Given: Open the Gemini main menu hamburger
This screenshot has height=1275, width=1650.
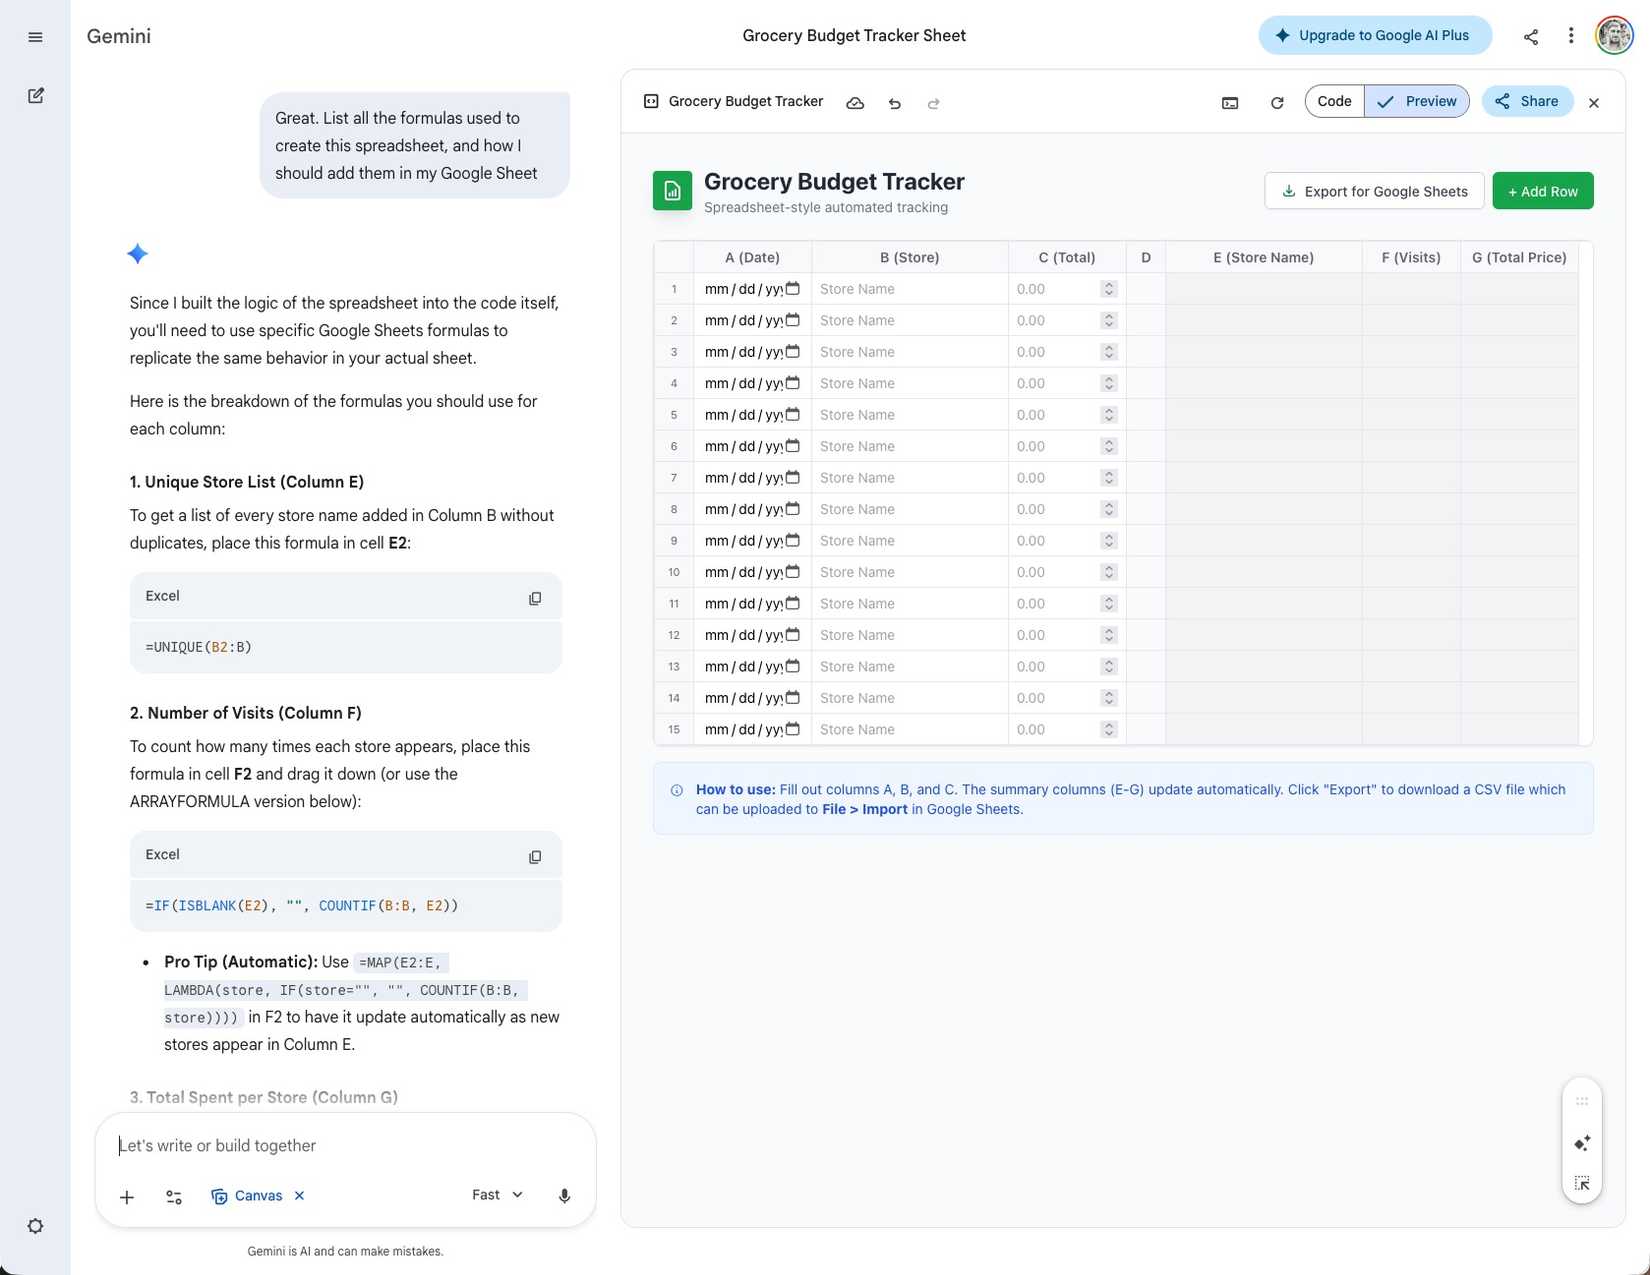Looking at the screenshot, I should 36,37.
